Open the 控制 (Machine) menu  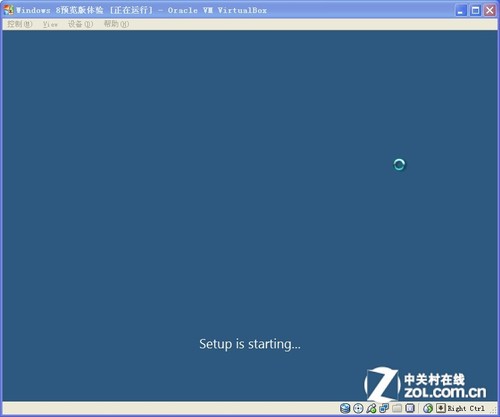tap(20, 24)
